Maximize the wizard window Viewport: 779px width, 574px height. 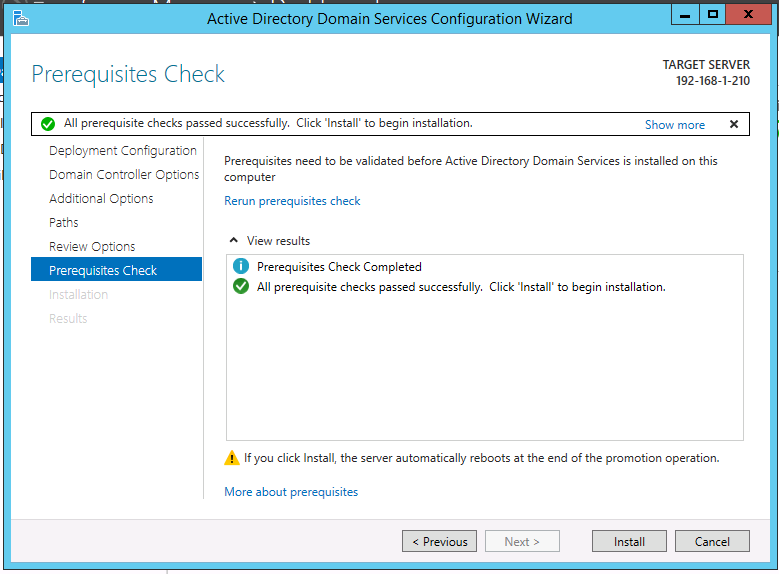click(x=713, y=14)
